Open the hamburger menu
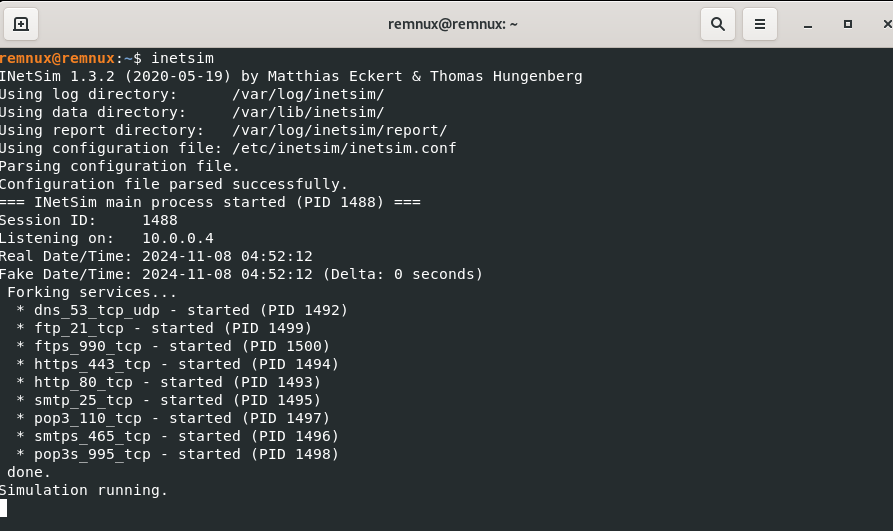 click(760, 24)
